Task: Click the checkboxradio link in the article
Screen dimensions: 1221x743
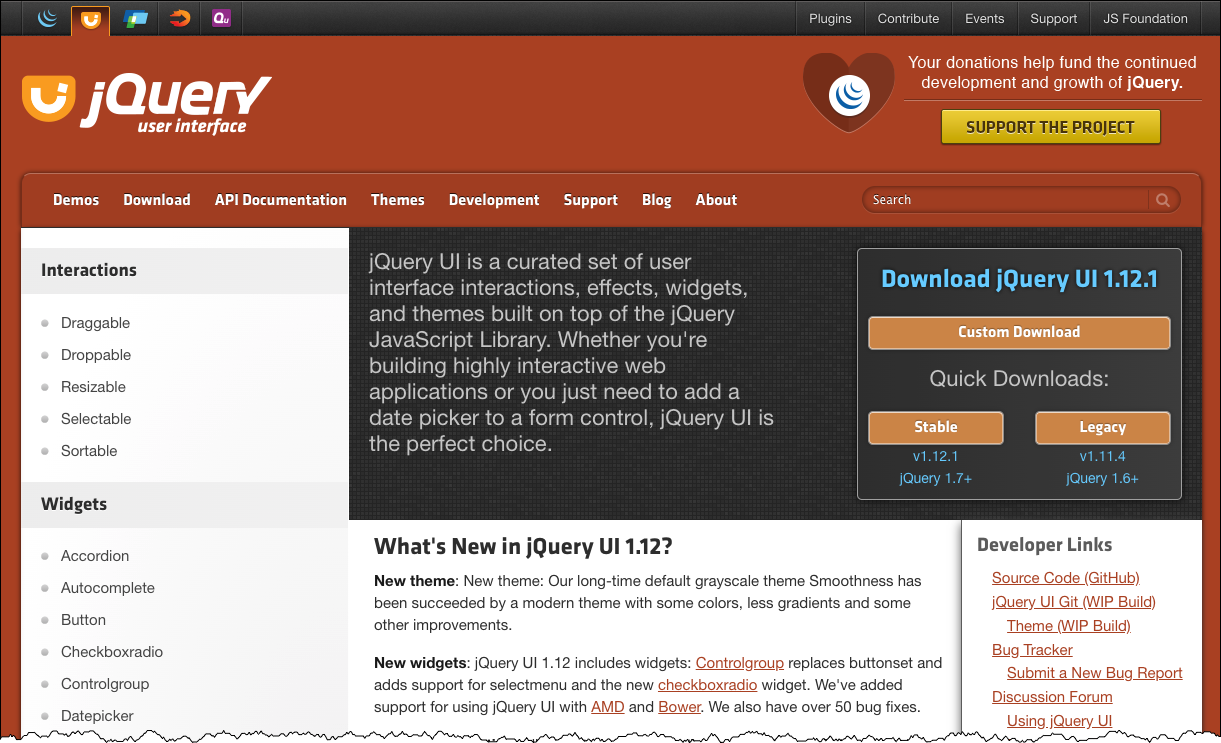Action: 708,685
